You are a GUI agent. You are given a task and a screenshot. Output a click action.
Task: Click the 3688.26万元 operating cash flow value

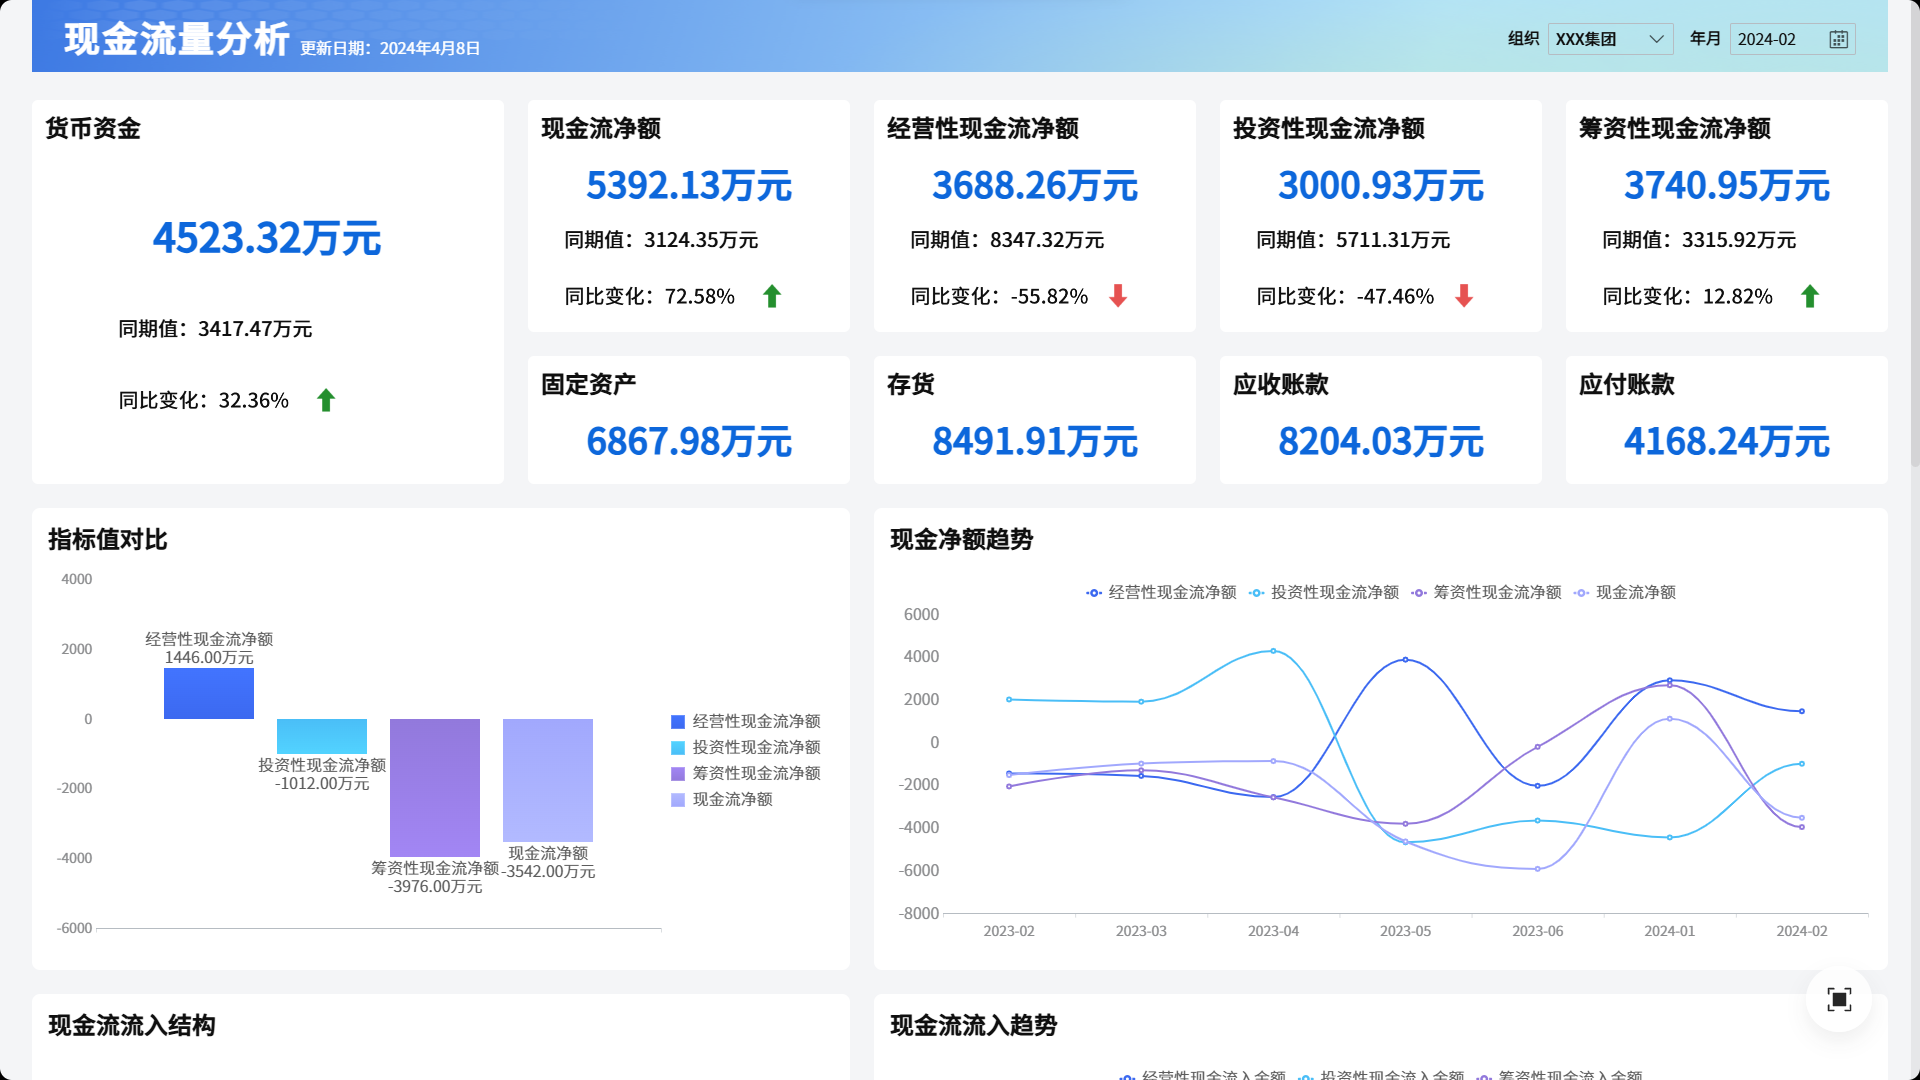click(1034, 186)
